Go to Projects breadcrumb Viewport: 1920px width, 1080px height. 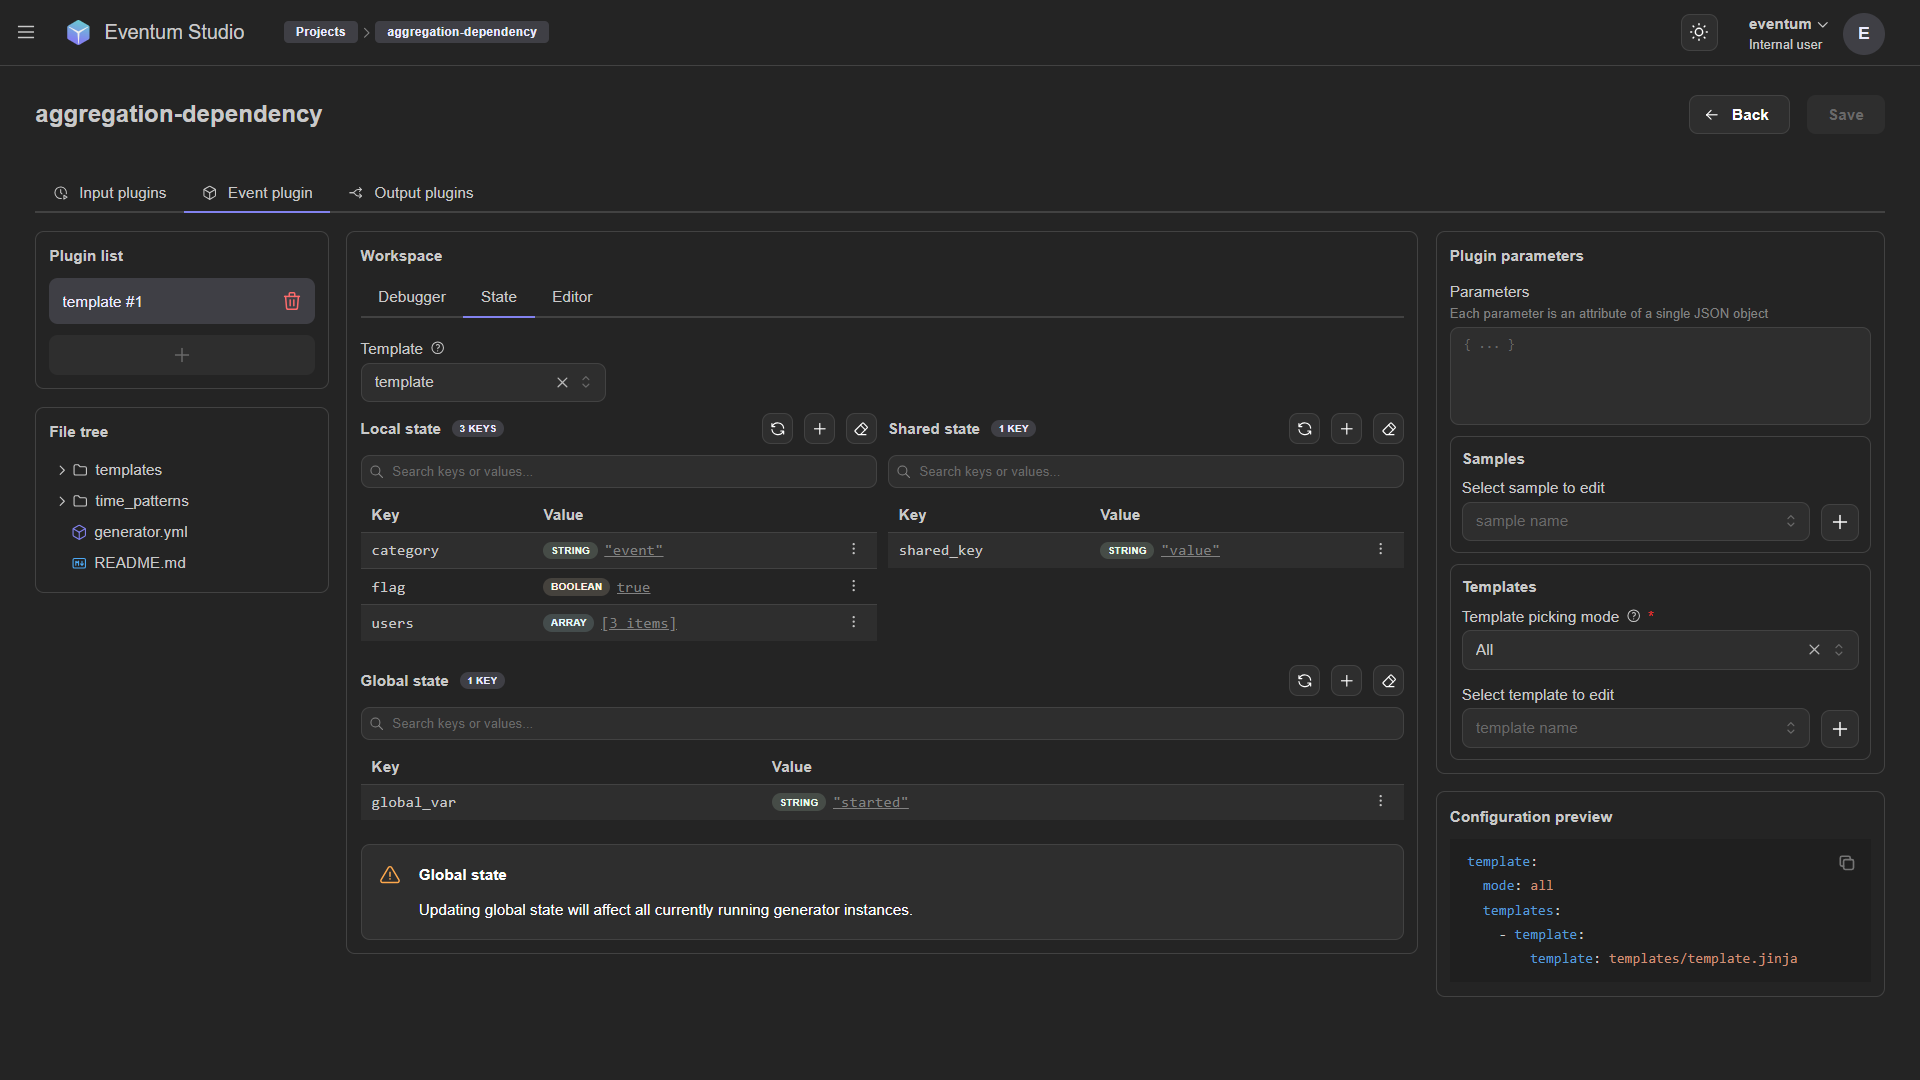tap(320, 32)
